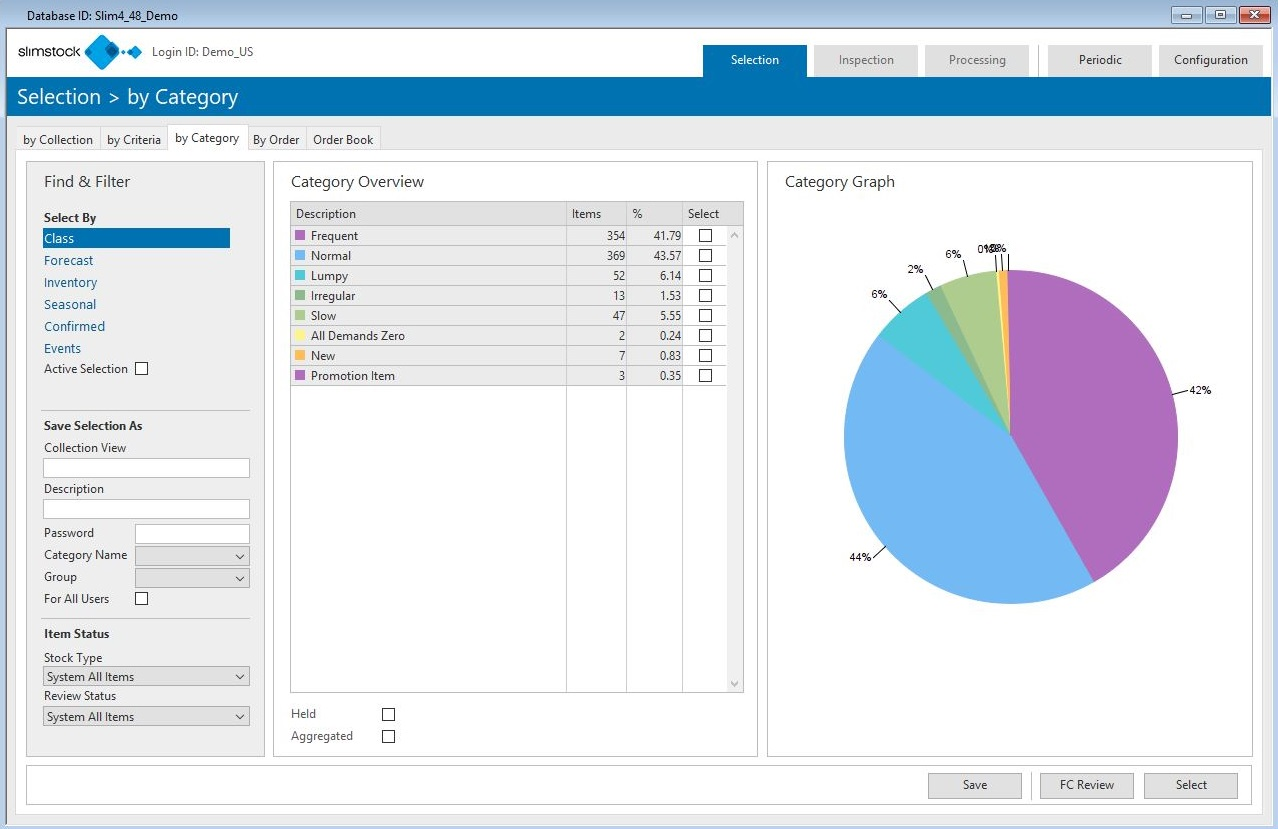Click the teal Lumpy category color icon

point(299,276)
